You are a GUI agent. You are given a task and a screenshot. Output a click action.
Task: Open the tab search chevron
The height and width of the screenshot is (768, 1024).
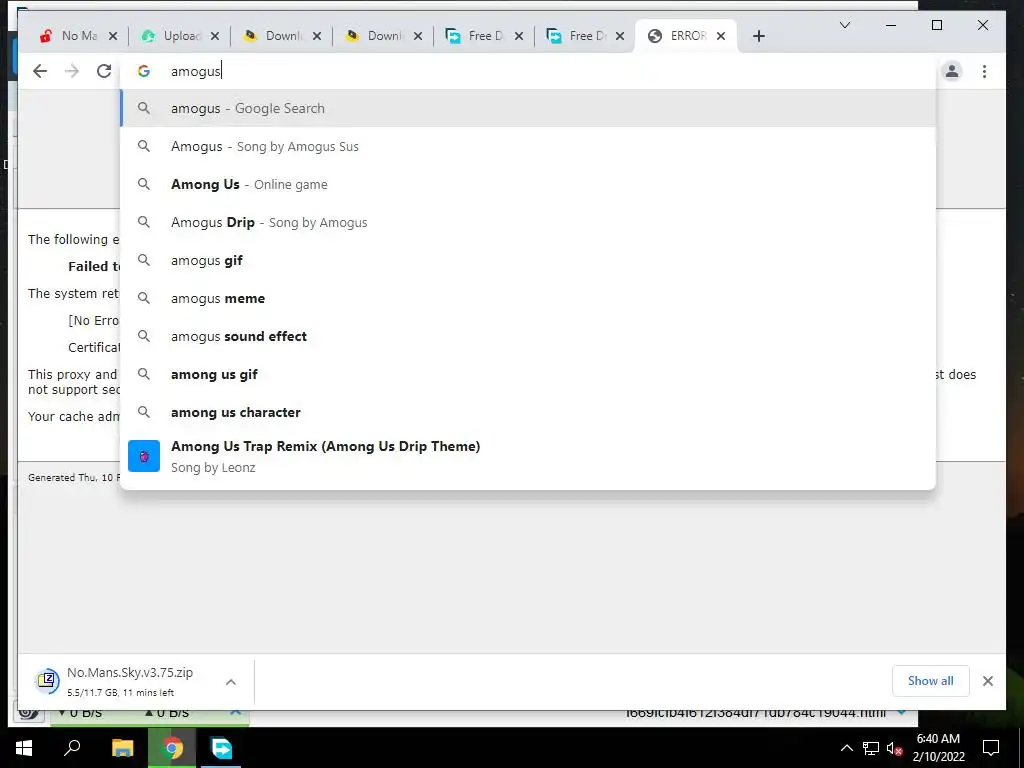coord(844,25)
